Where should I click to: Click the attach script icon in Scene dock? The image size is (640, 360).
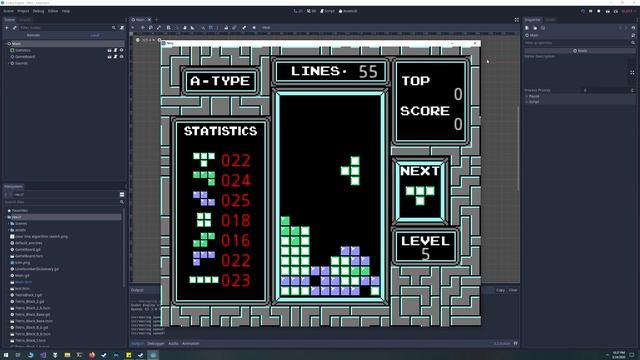(x=122, y=28)
